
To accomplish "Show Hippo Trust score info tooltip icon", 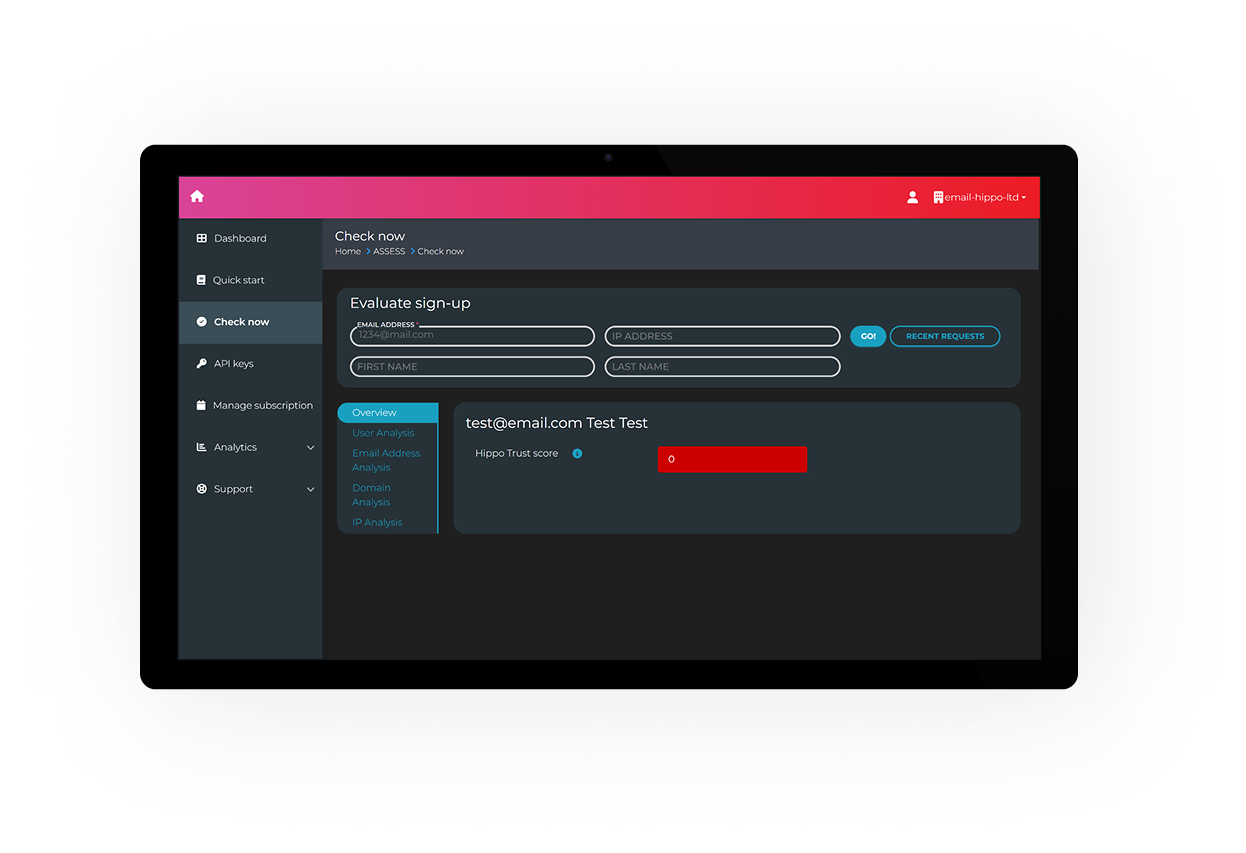I will (577, 453).
